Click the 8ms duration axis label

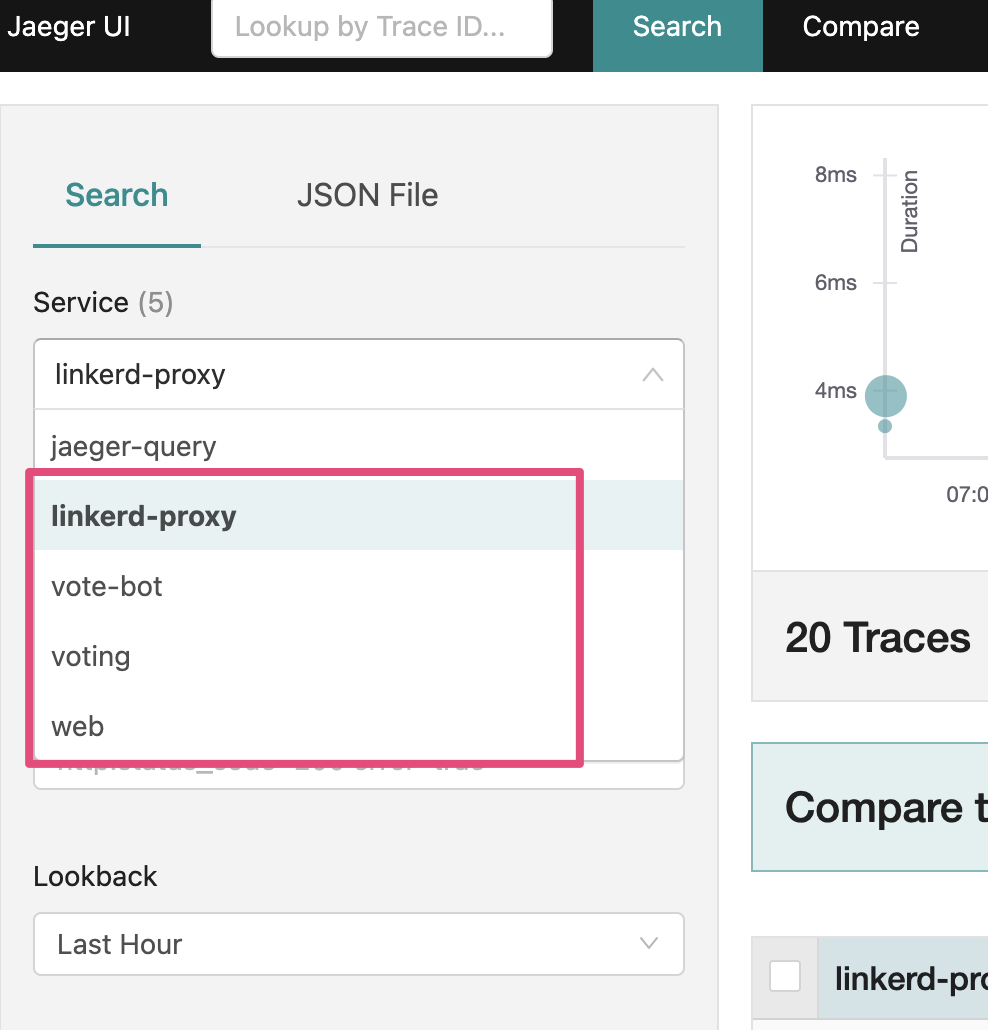[x=835, y=175]
